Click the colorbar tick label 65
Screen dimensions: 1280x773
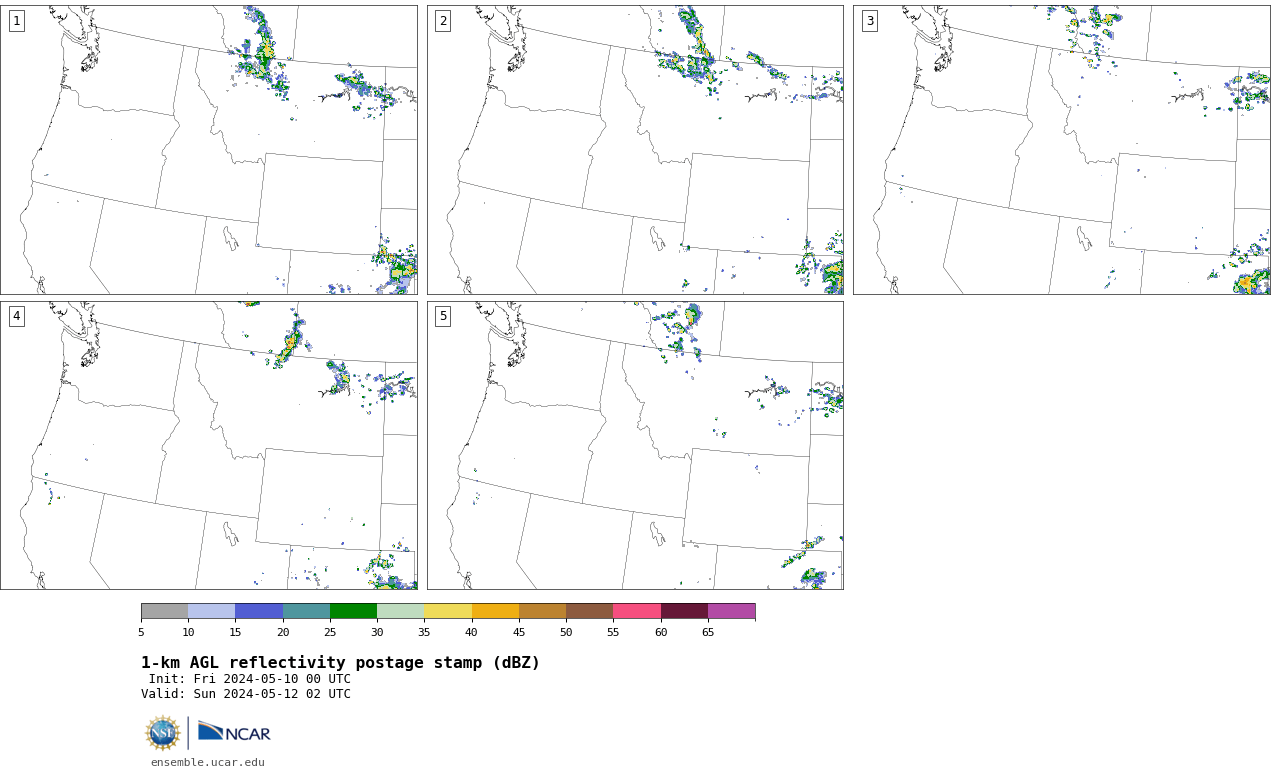(708, 632)
